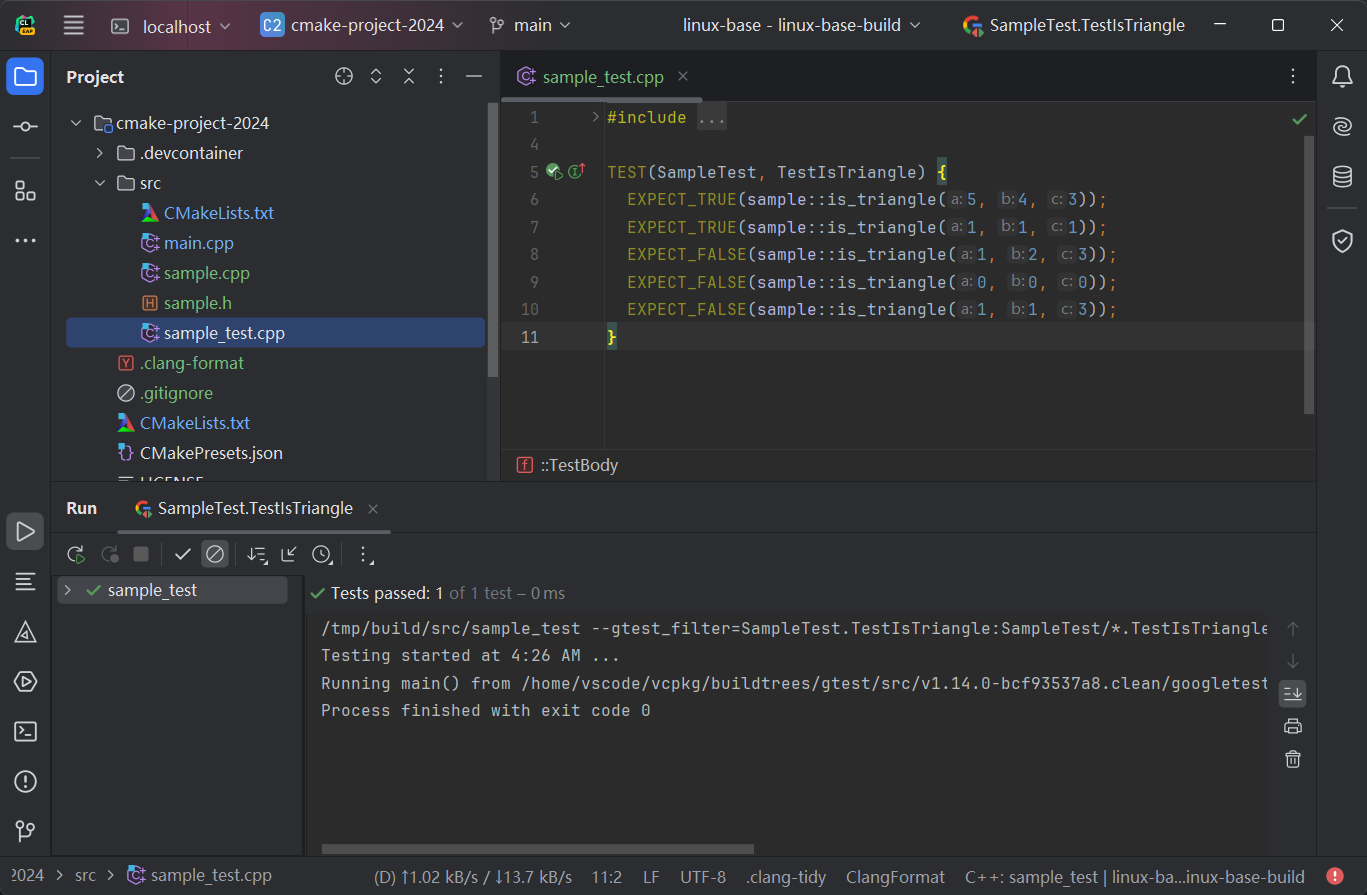Open sample.cpp in project tree

(x=207, y=273)
